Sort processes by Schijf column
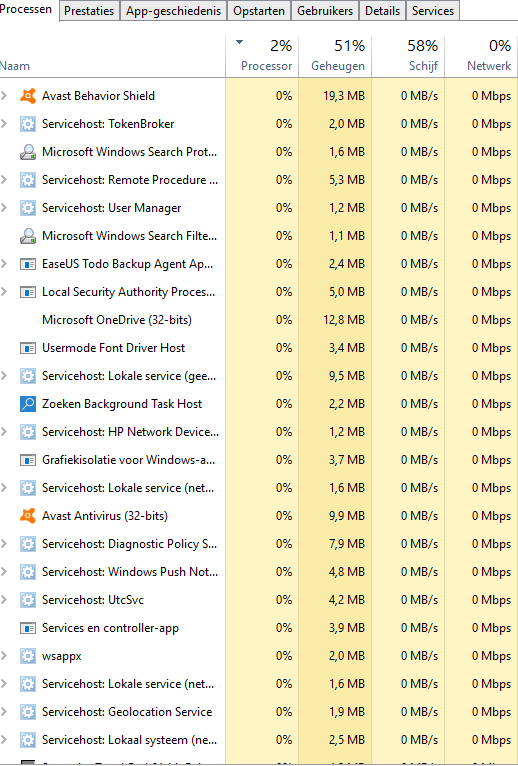 [x=408, y=57]
